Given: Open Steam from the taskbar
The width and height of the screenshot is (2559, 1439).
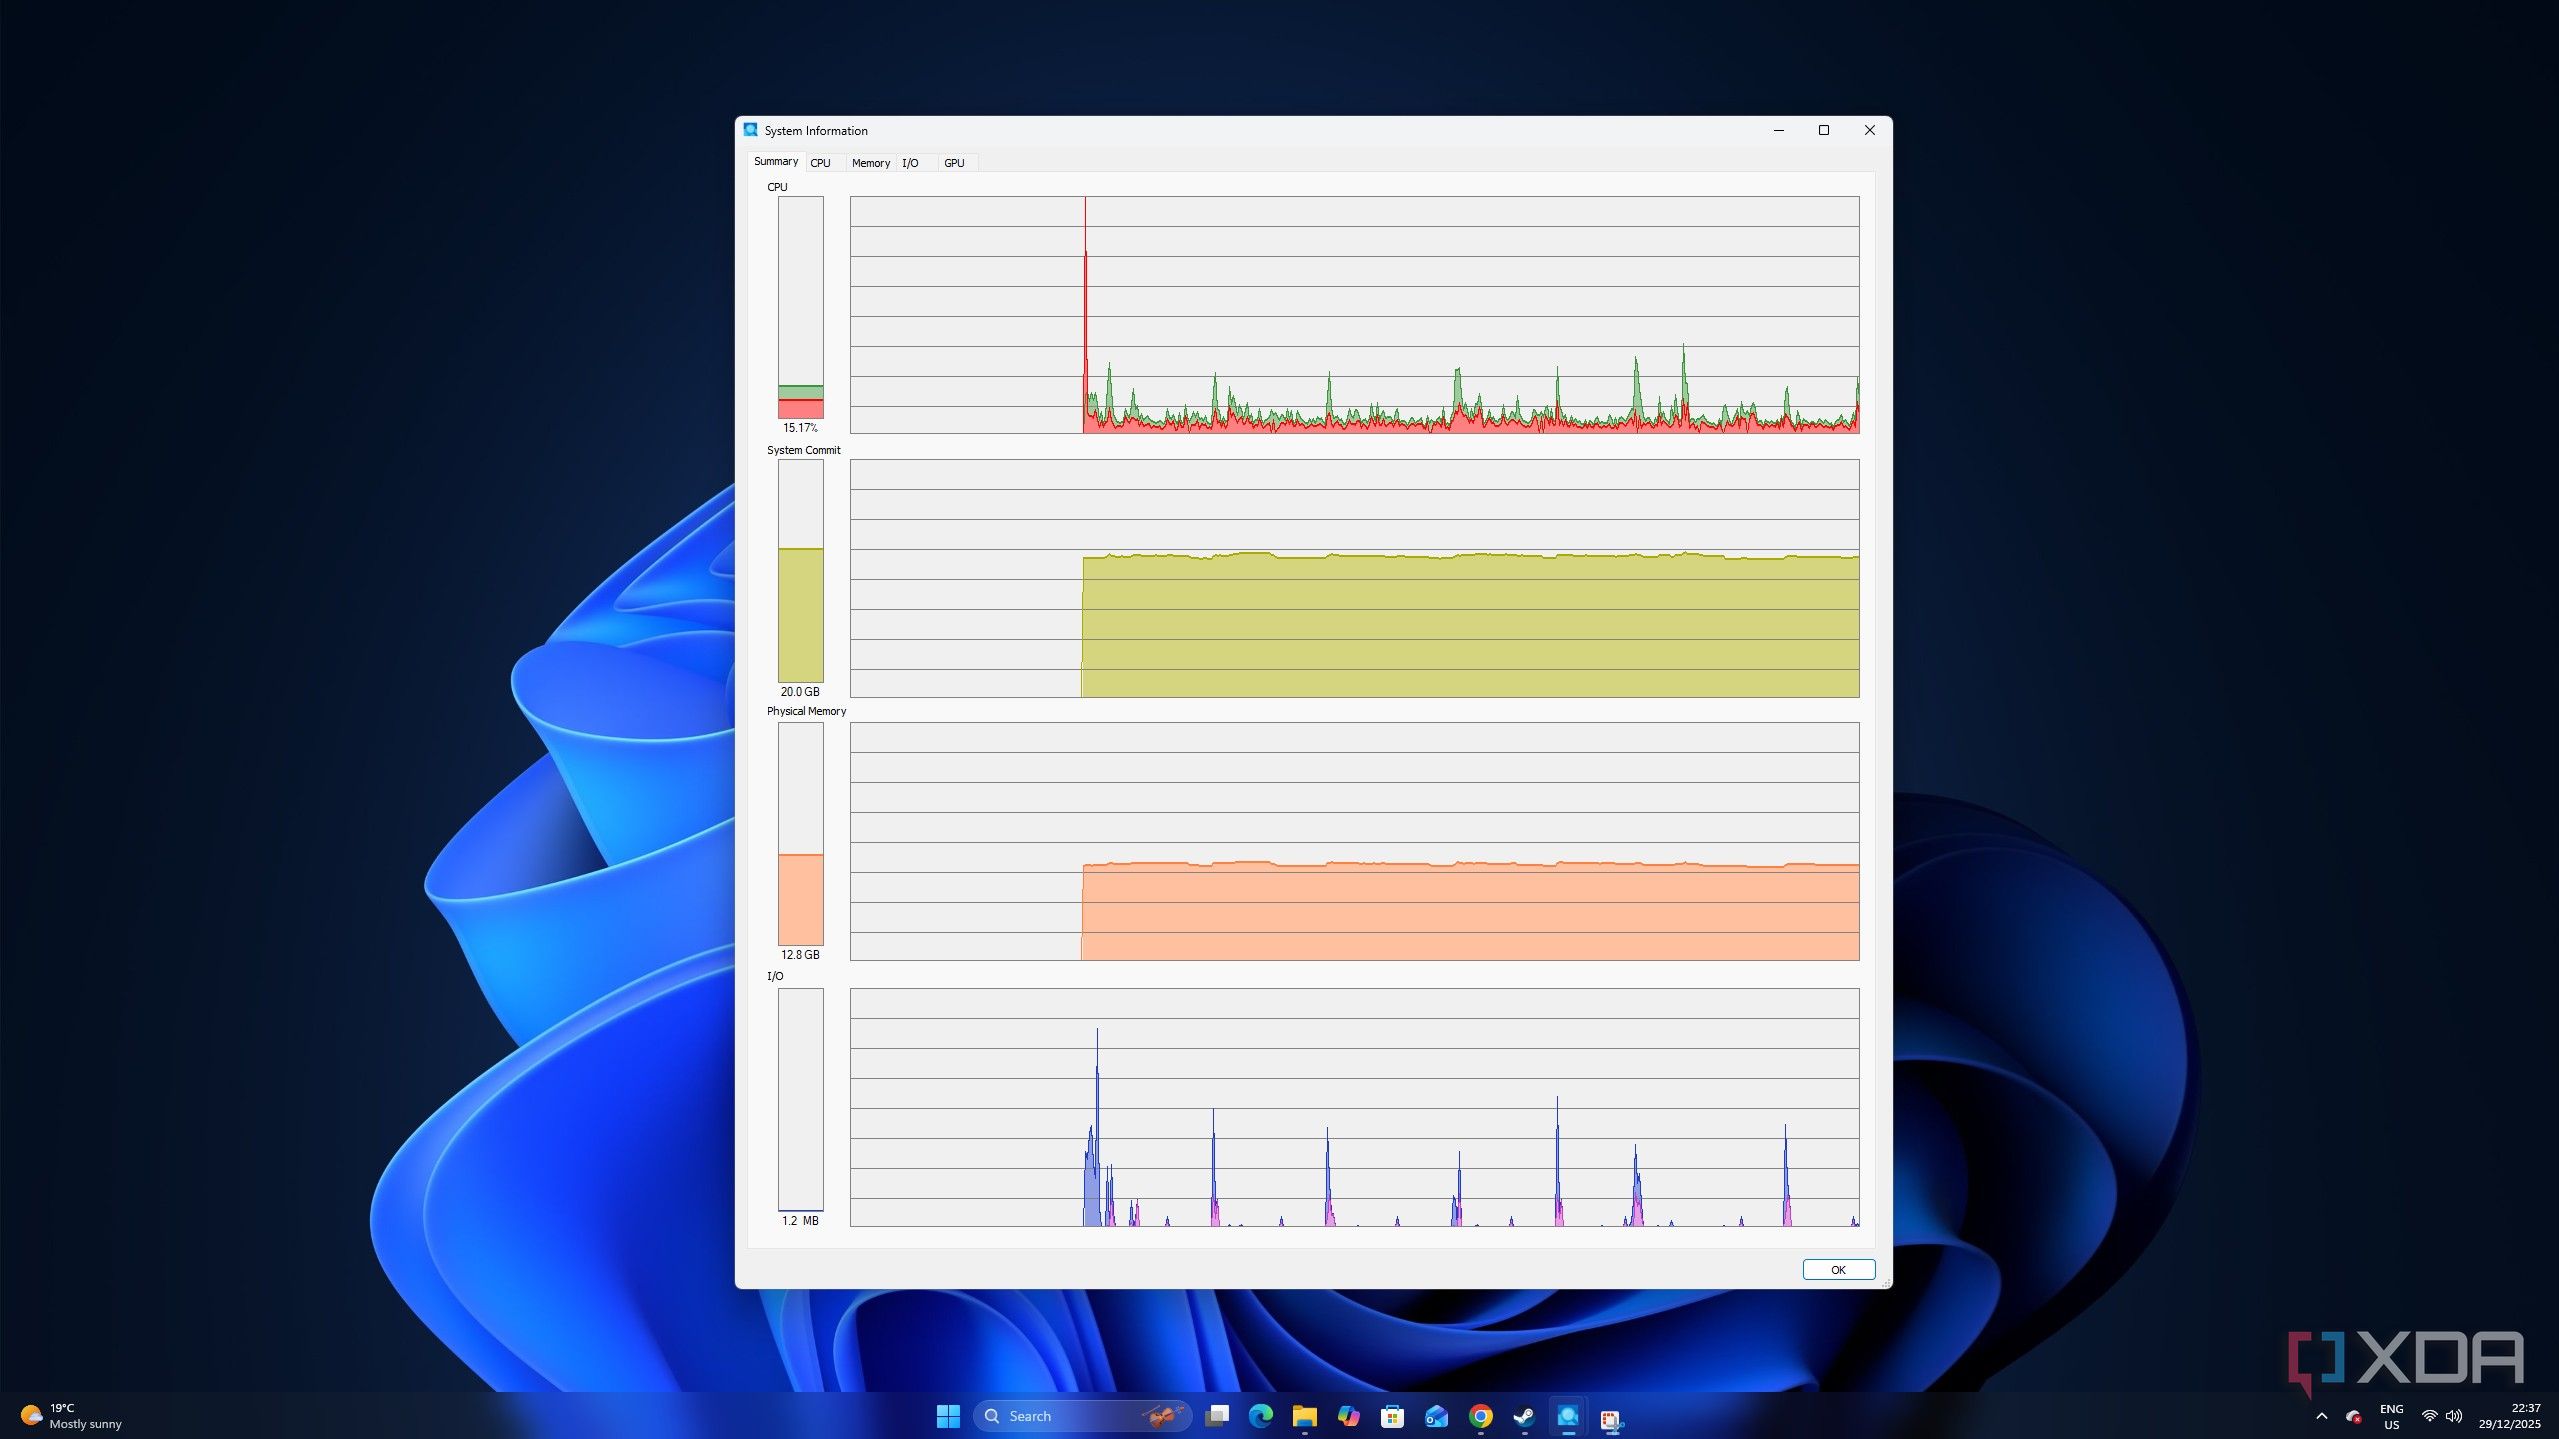Looking at the screenshot, I should (x=1524, y=1416).
